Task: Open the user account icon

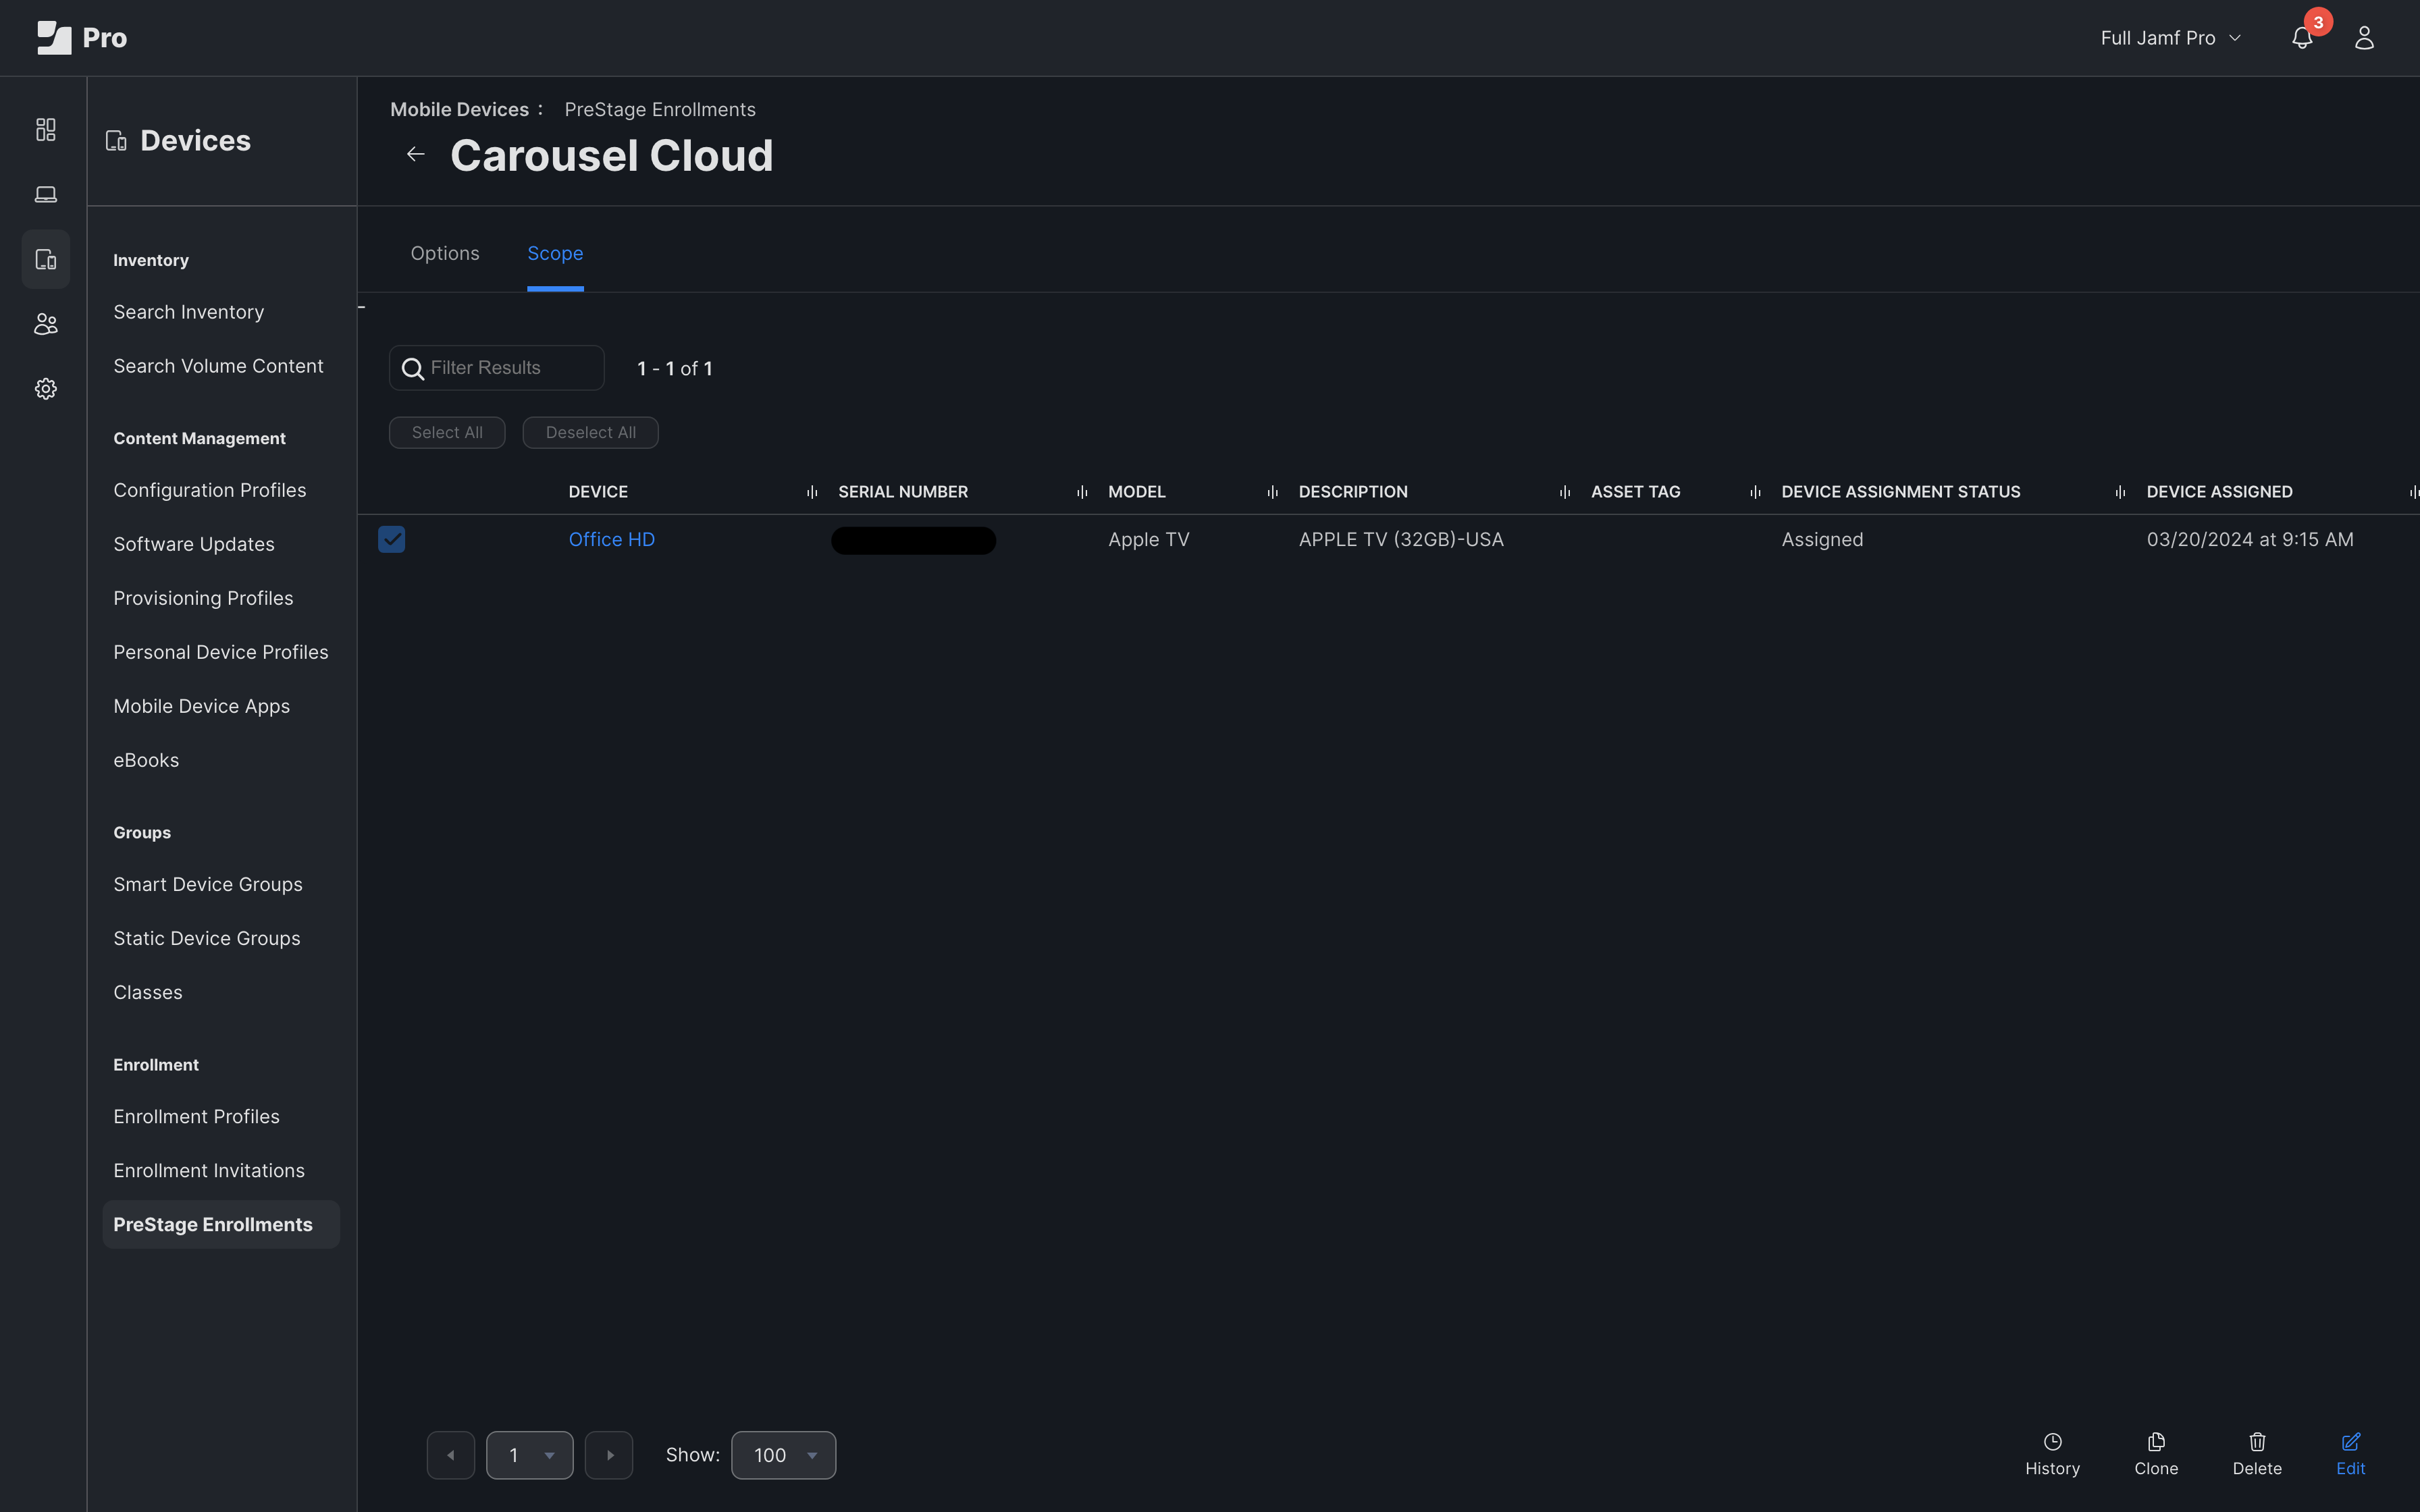Action: point(2364,38)
